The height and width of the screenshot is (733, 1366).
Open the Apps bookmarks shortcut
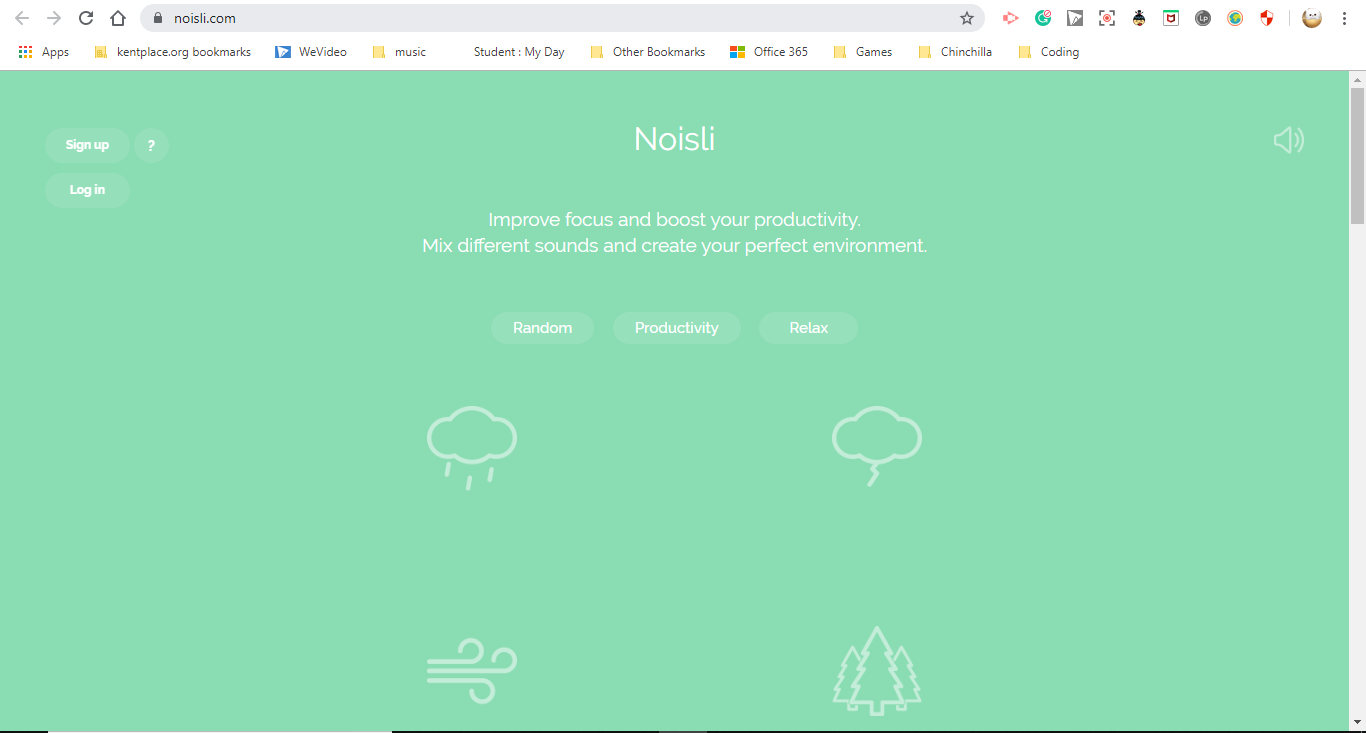(x=44, y=52)
